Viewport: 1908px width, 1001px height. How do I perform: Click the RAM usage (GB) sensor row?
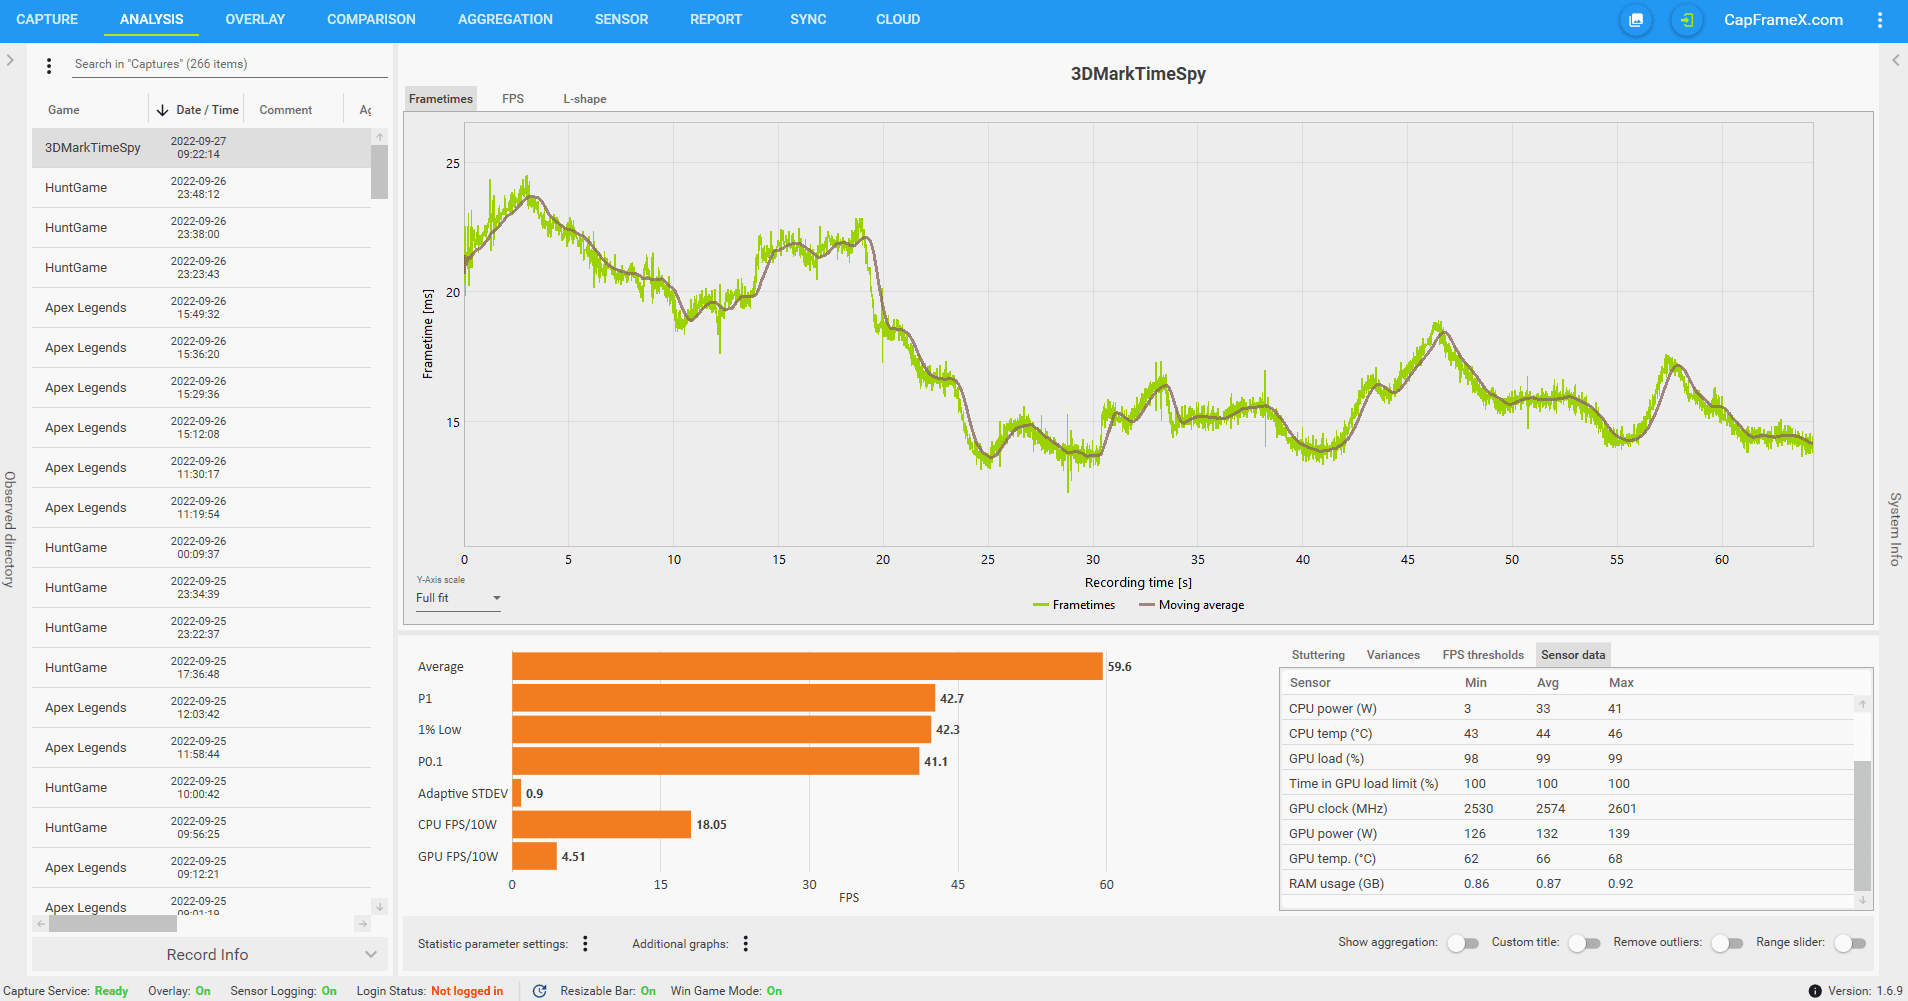[1567, 884]
